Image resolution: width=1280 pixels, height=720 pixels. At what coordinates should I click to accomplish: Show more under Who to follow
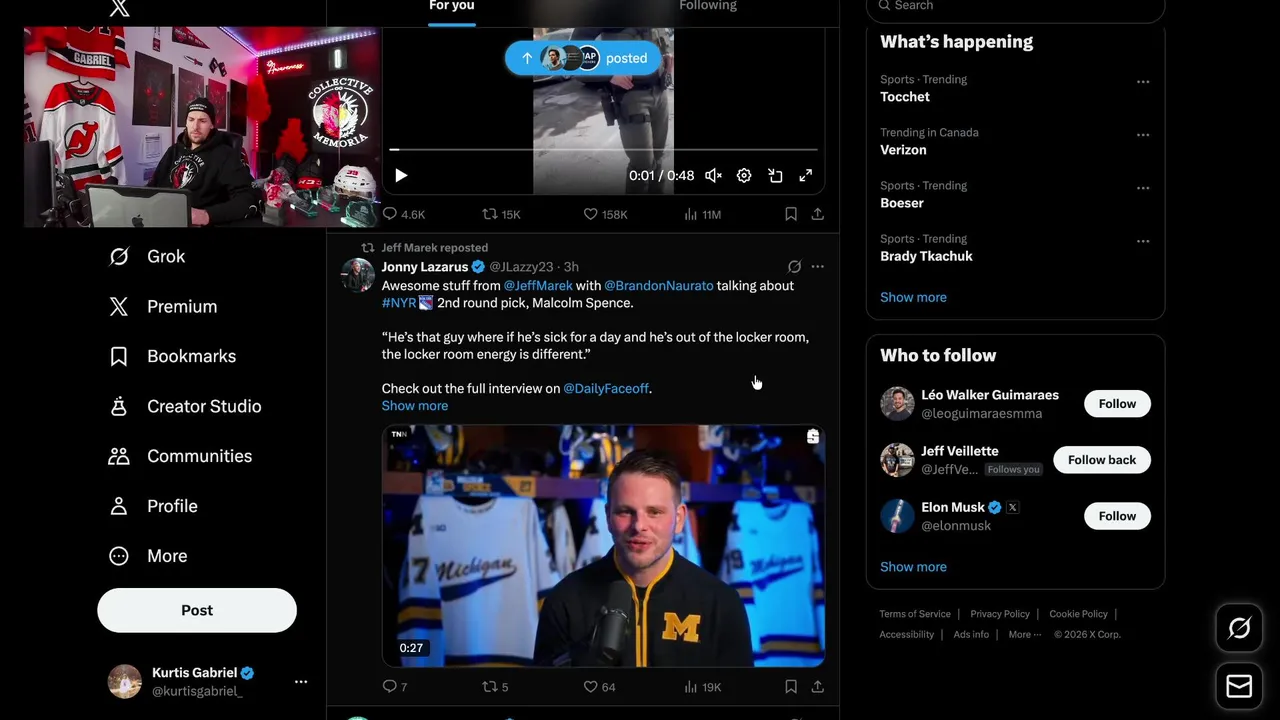913,567
